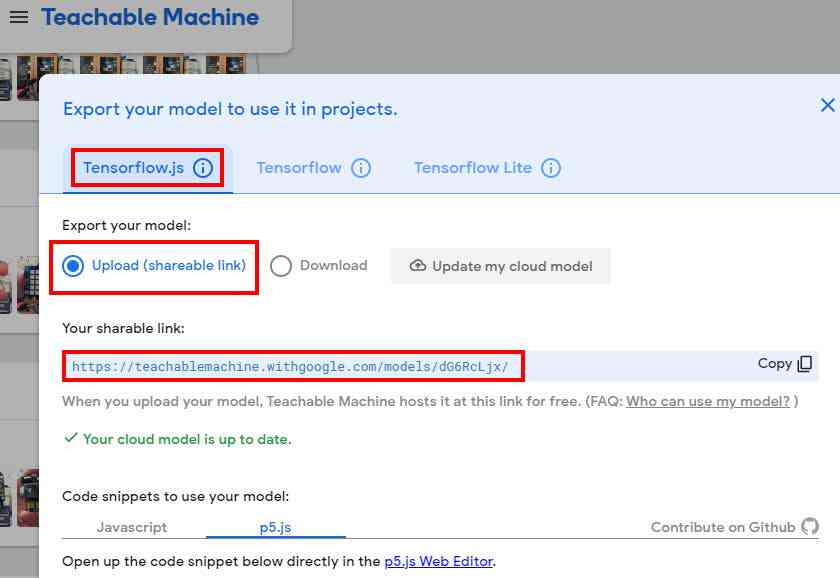Open the p5.js Web Editor link
This screenshot has width=840, height=578.
point(439,561)
